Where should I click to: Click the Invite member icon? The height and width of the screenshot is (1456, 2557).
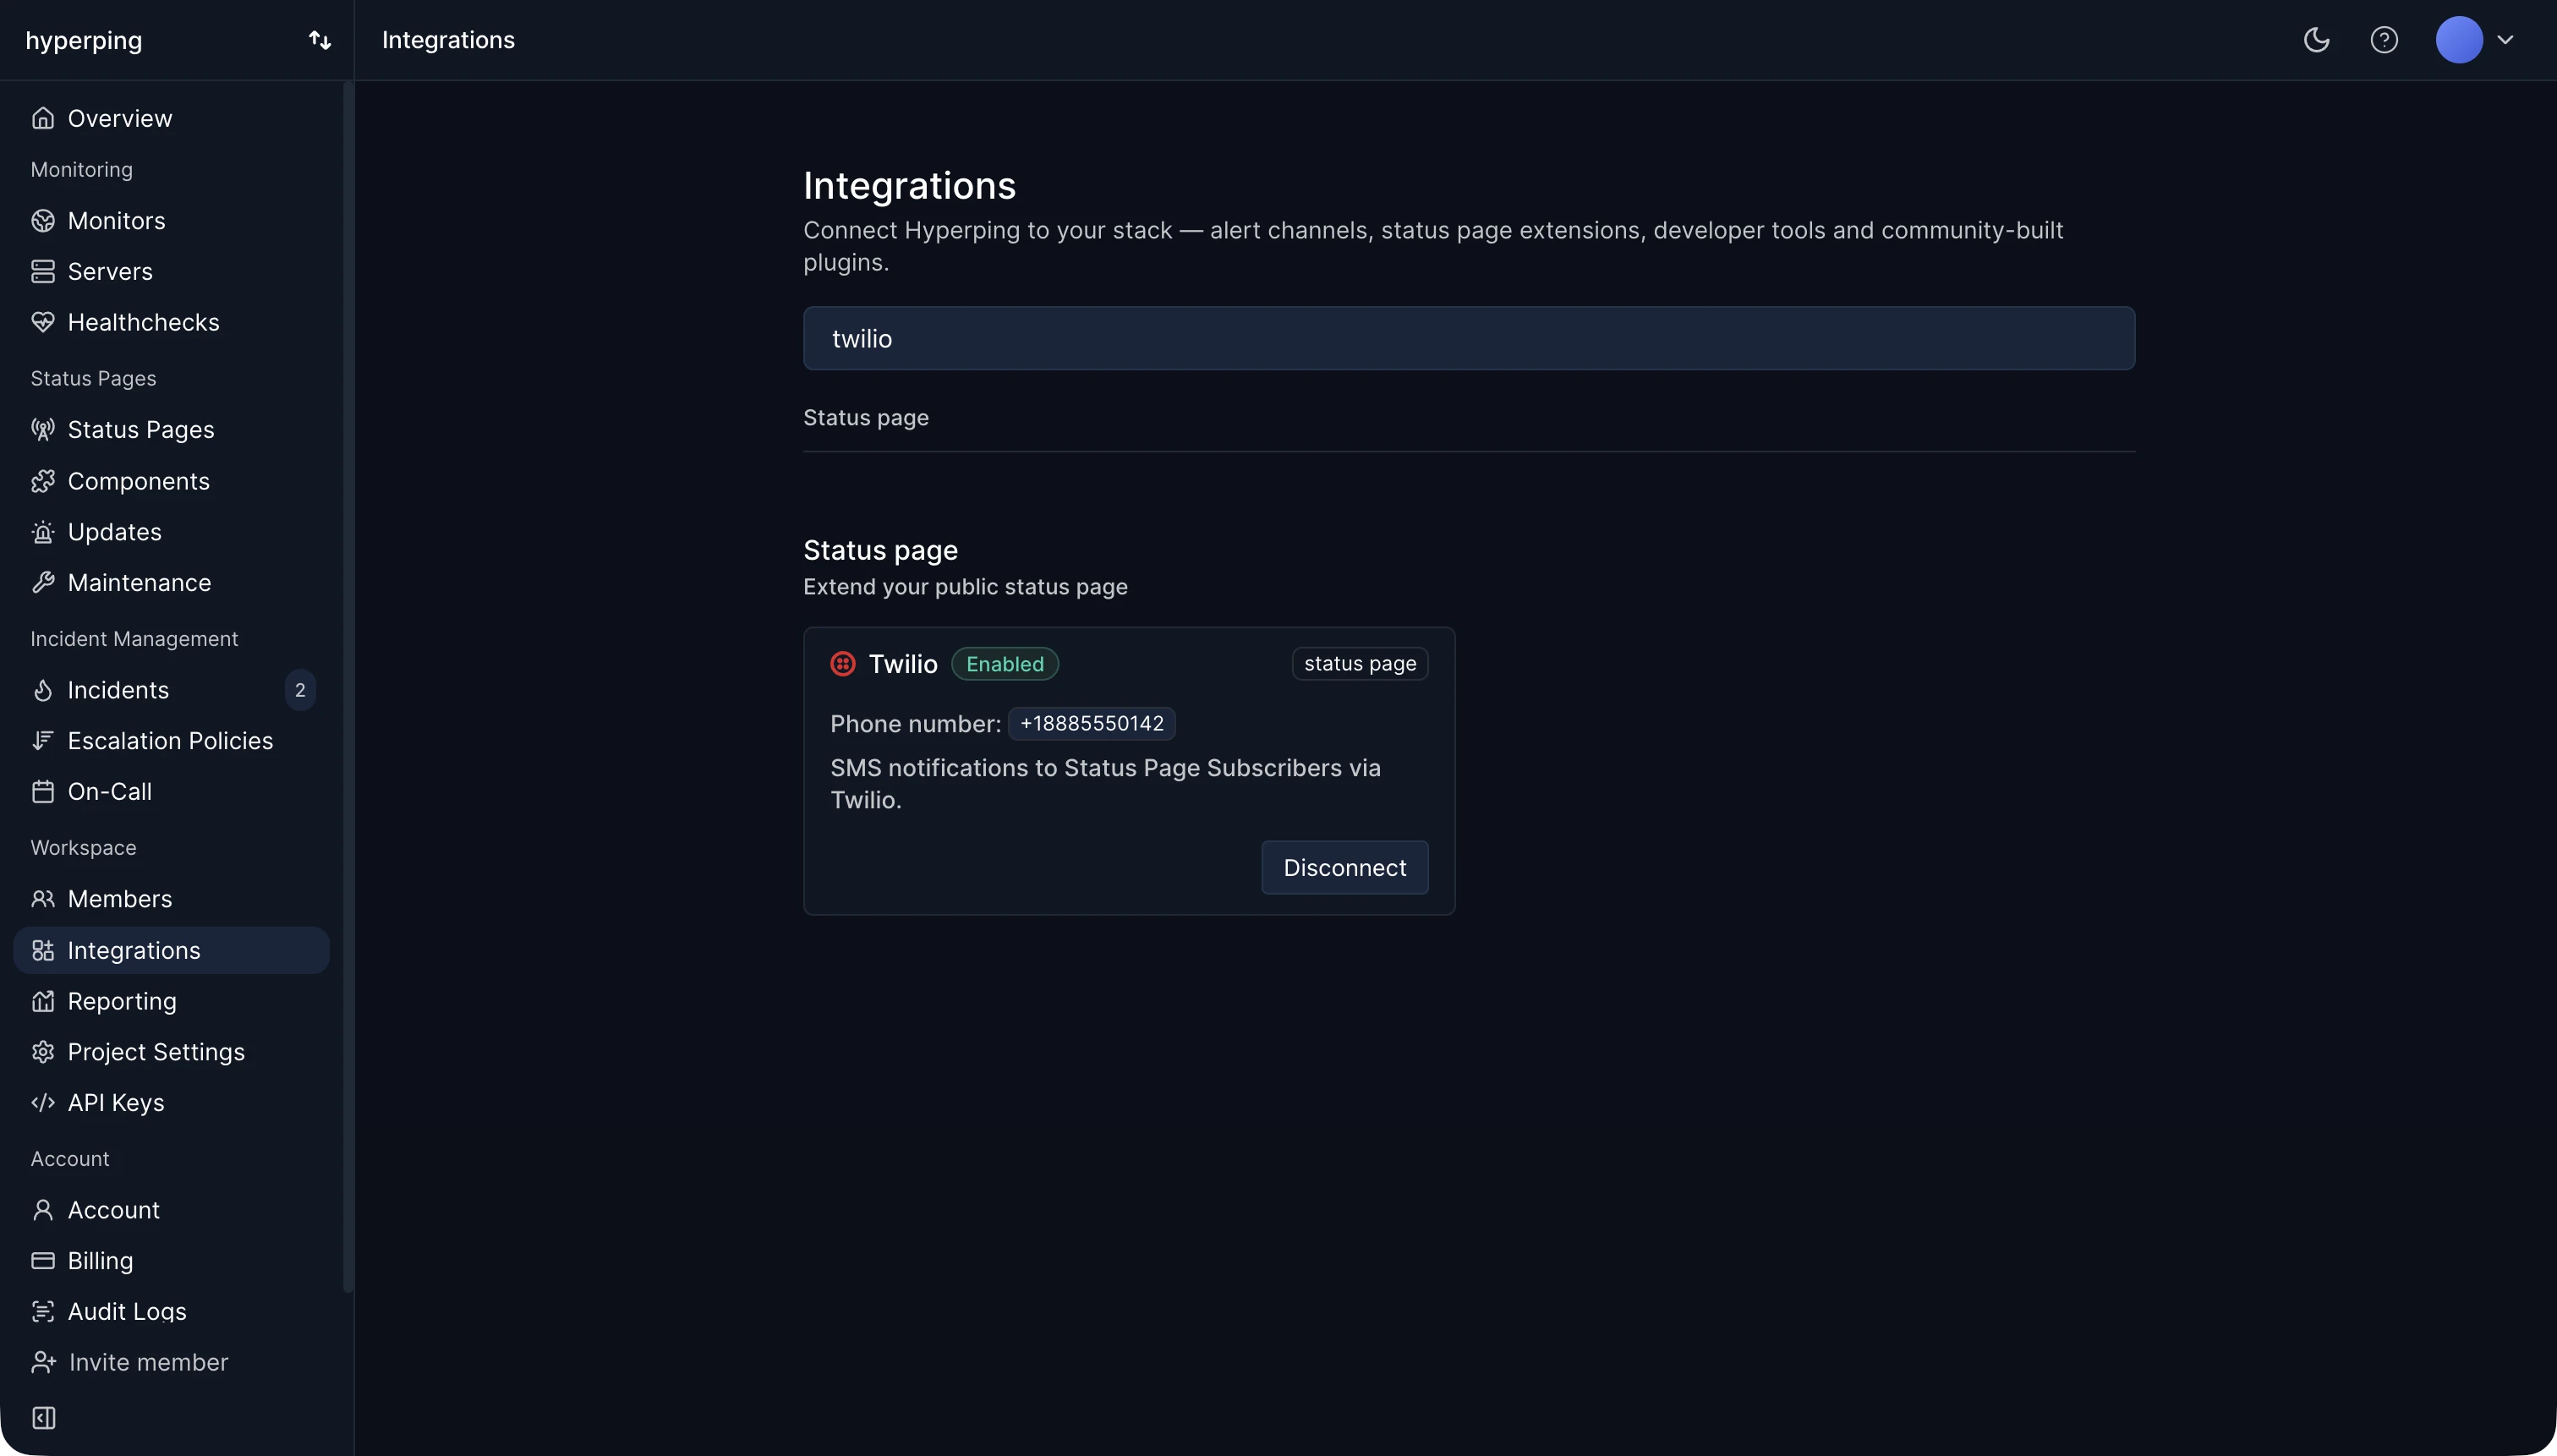[x=43, y=1362]
